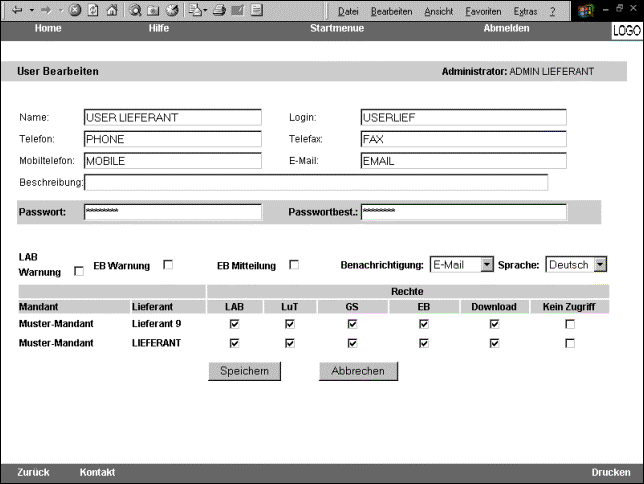Open the Hilfe navigation link
This screenshot has width=644, height=484.
coord(159,28)
